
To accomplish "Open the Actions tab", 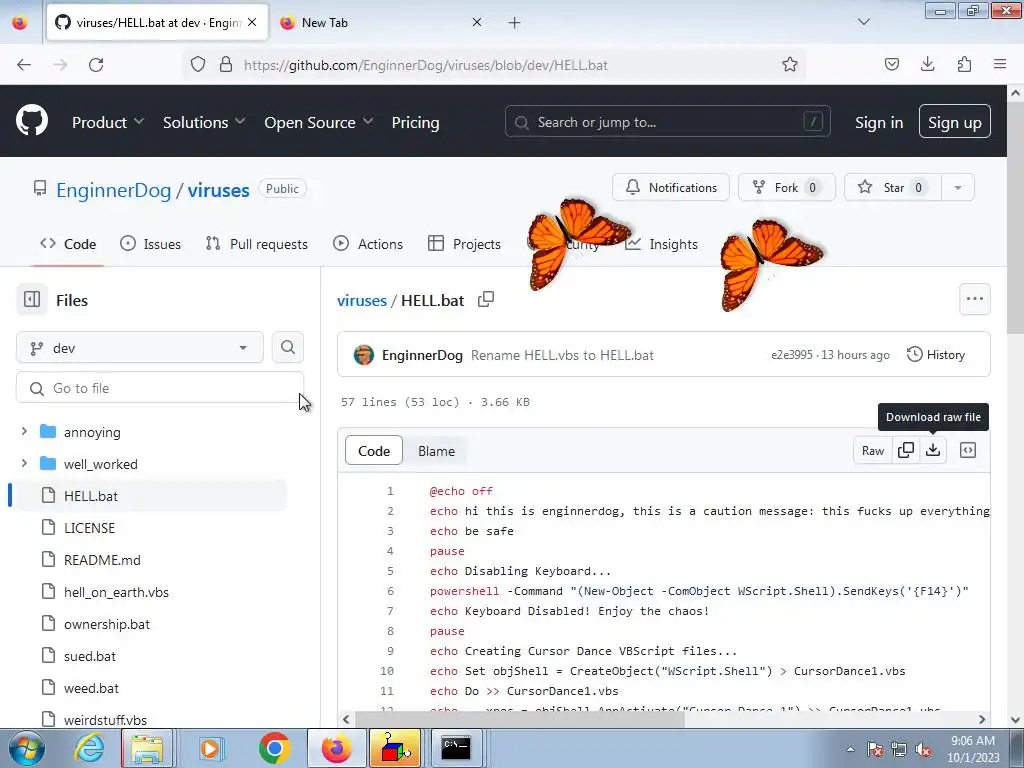I will pos(368,244).
